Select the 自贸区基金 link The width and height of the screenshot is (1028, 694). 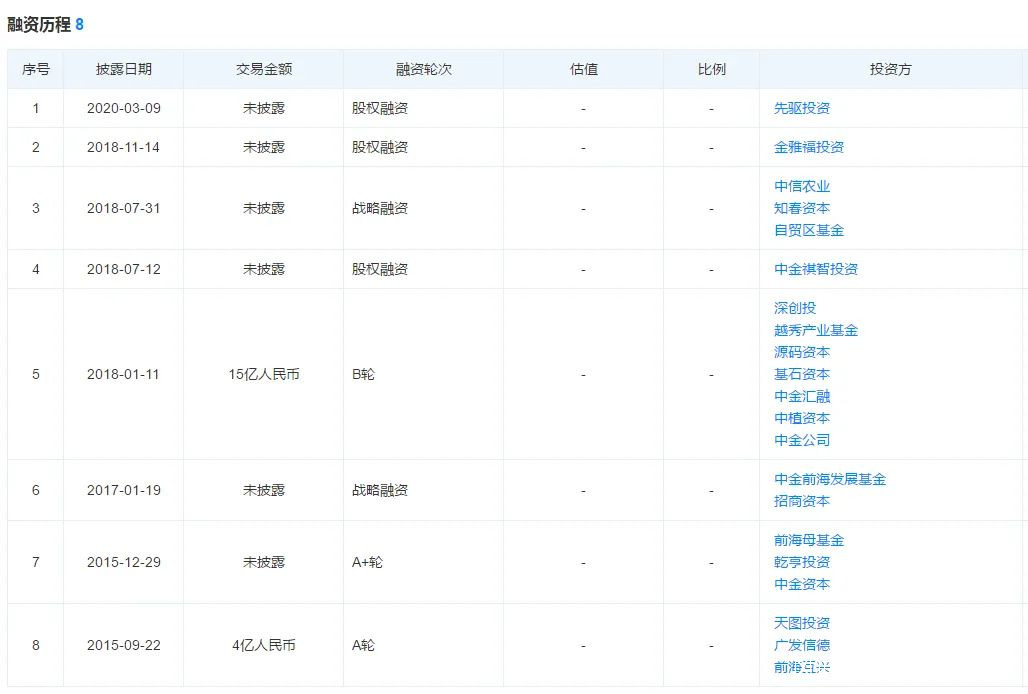[x=809, y=231]
